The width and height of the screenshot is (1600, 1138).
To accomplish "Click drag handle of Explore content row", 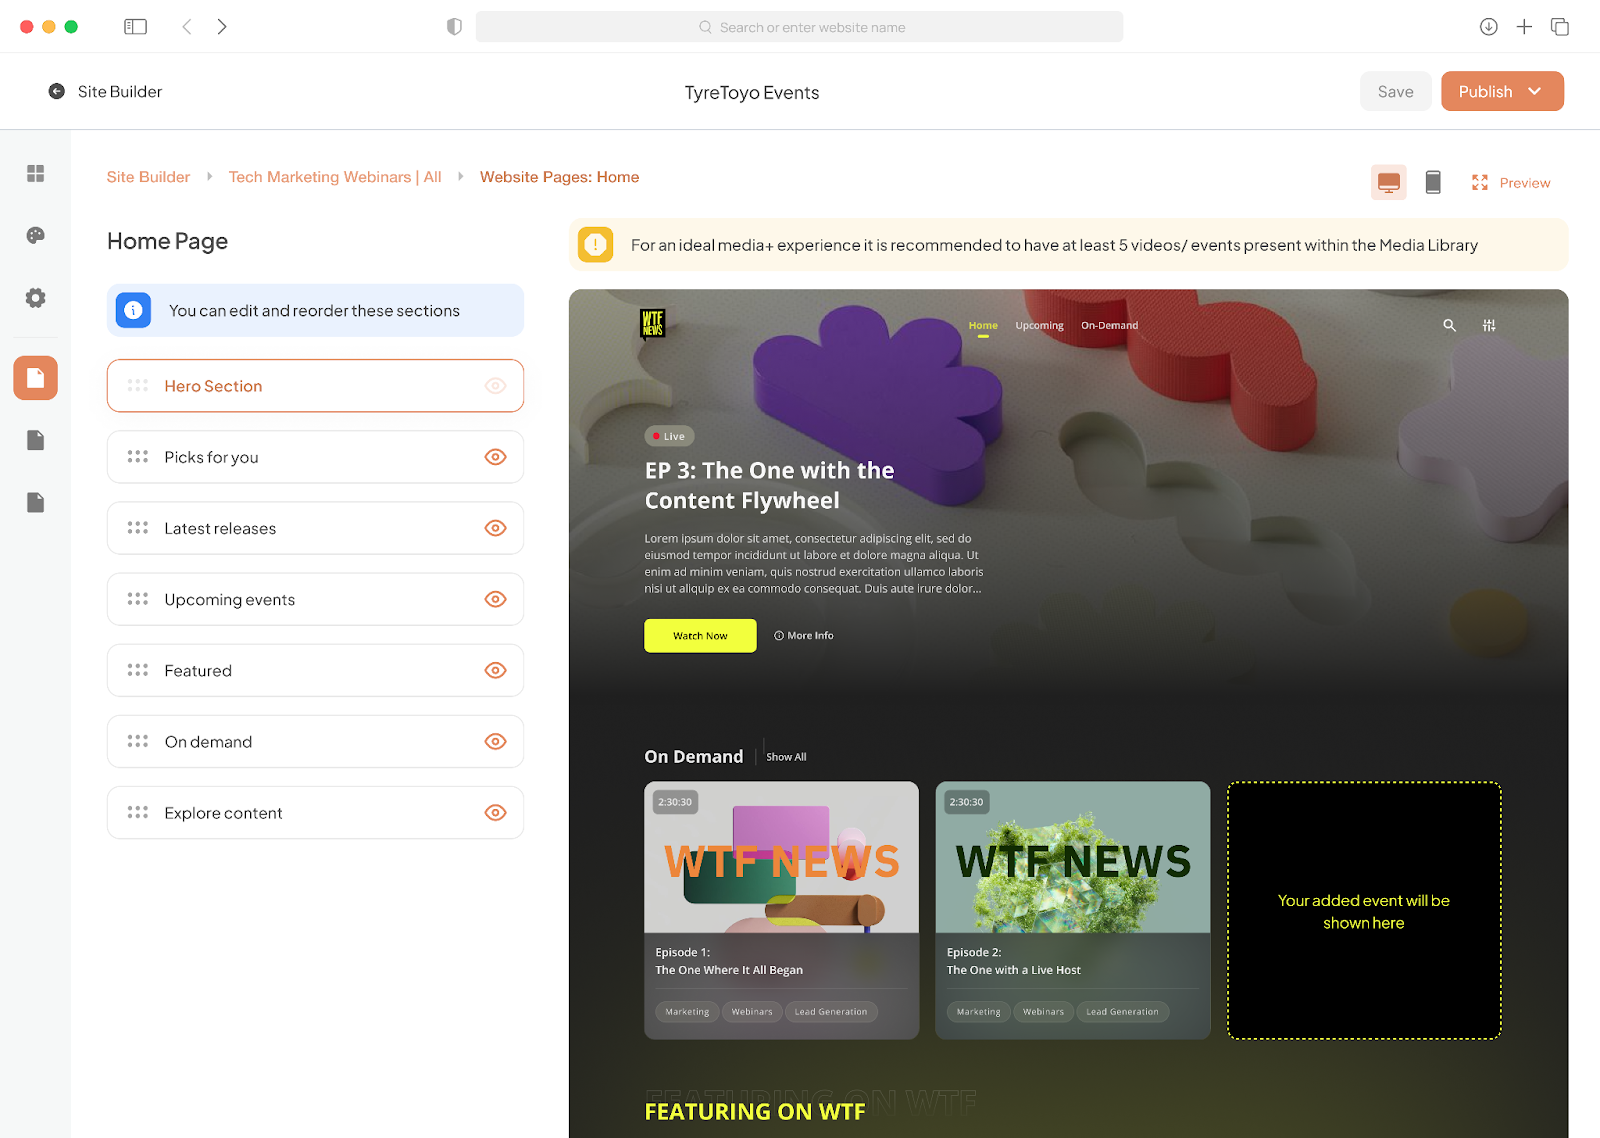I will [x=138, y=812].
